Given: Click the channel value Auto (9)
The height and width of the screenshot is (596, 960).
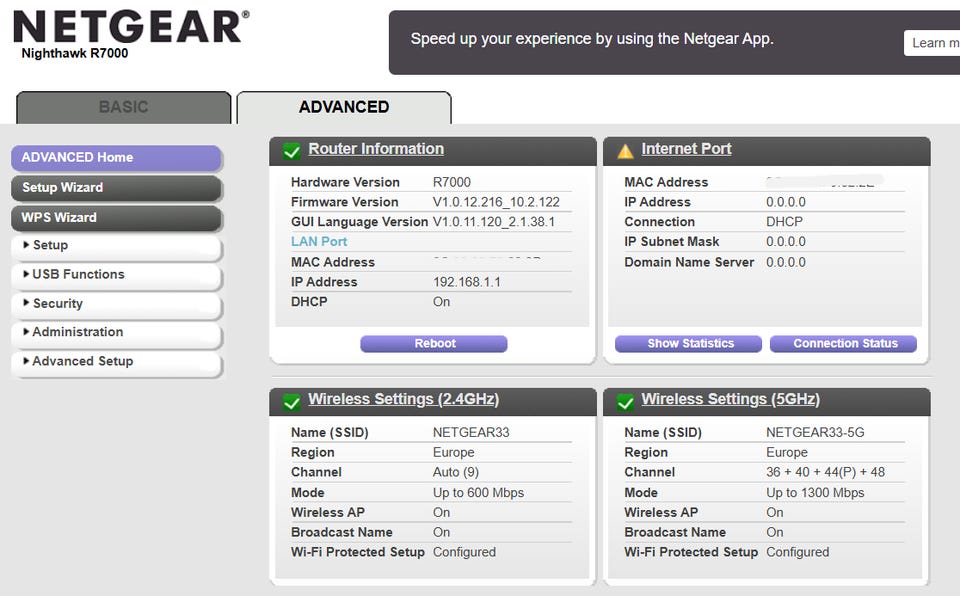Looking at the screenshot, I should tap(456, 472).
